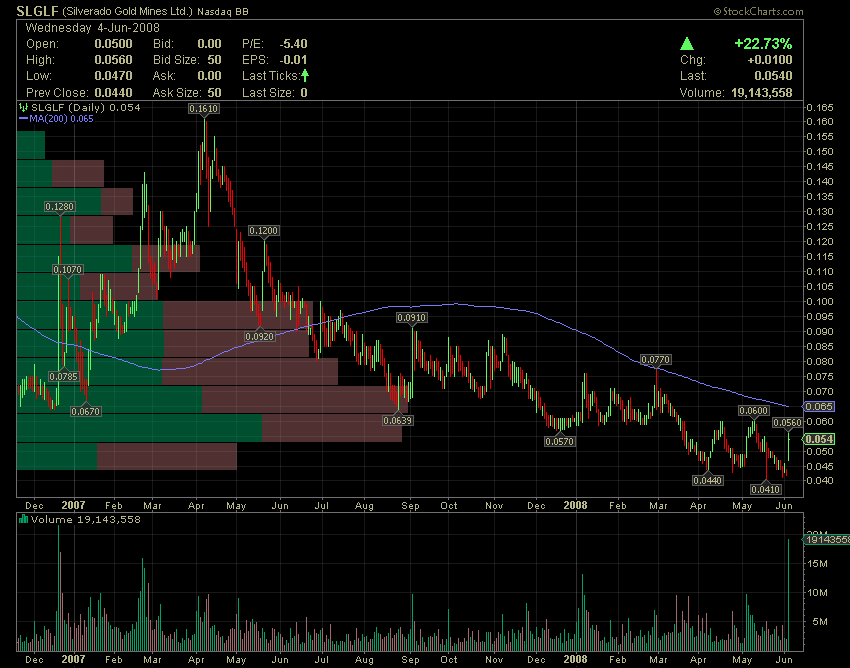Click the header Volume 19,143,558 figure
Screen dimensions: 850x668
click(762, 93)
